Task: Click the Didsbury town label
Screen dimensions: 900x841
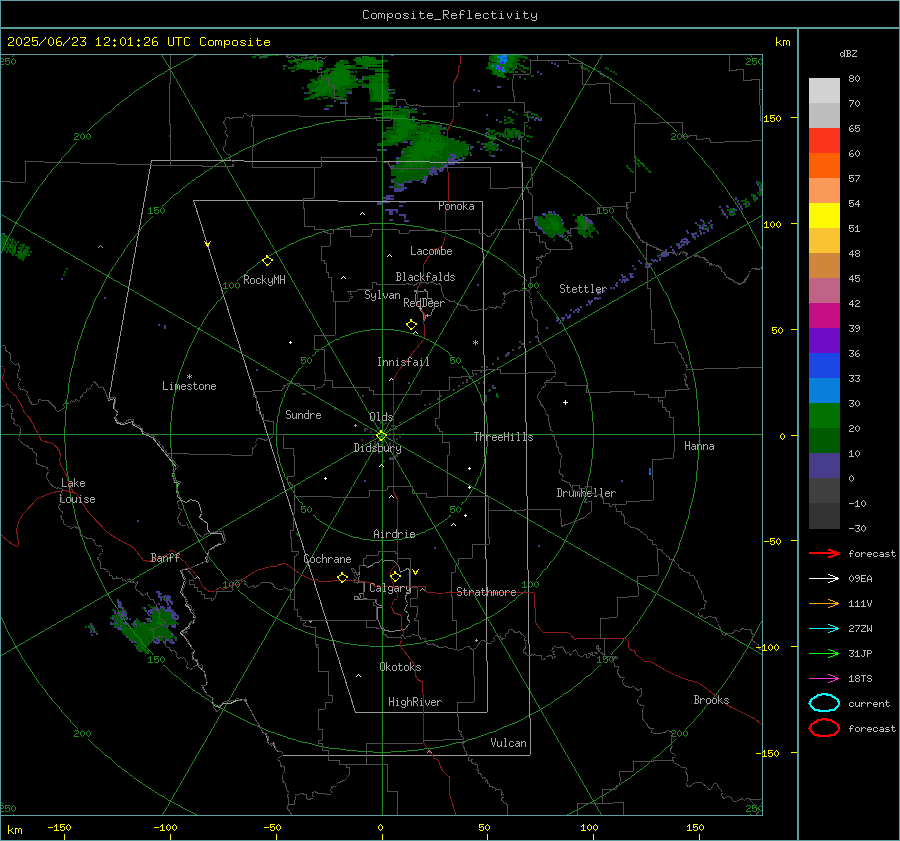Action: click(x=377, y=448)
